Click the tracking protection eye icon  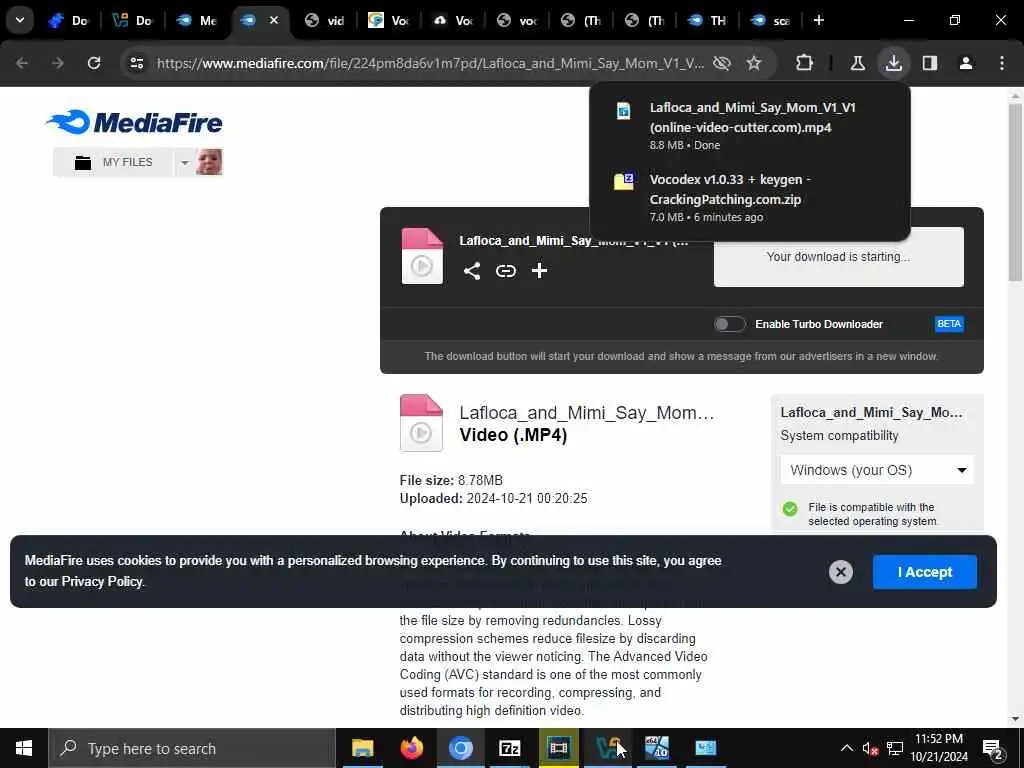point(722,63)
